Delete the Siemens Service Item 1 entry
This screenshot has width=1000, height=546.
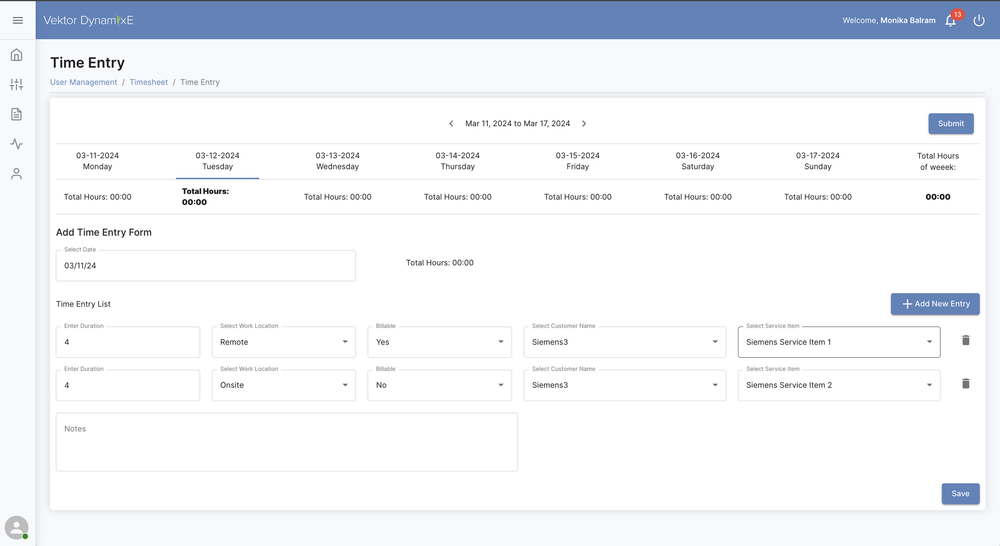(x=966, y=341)
